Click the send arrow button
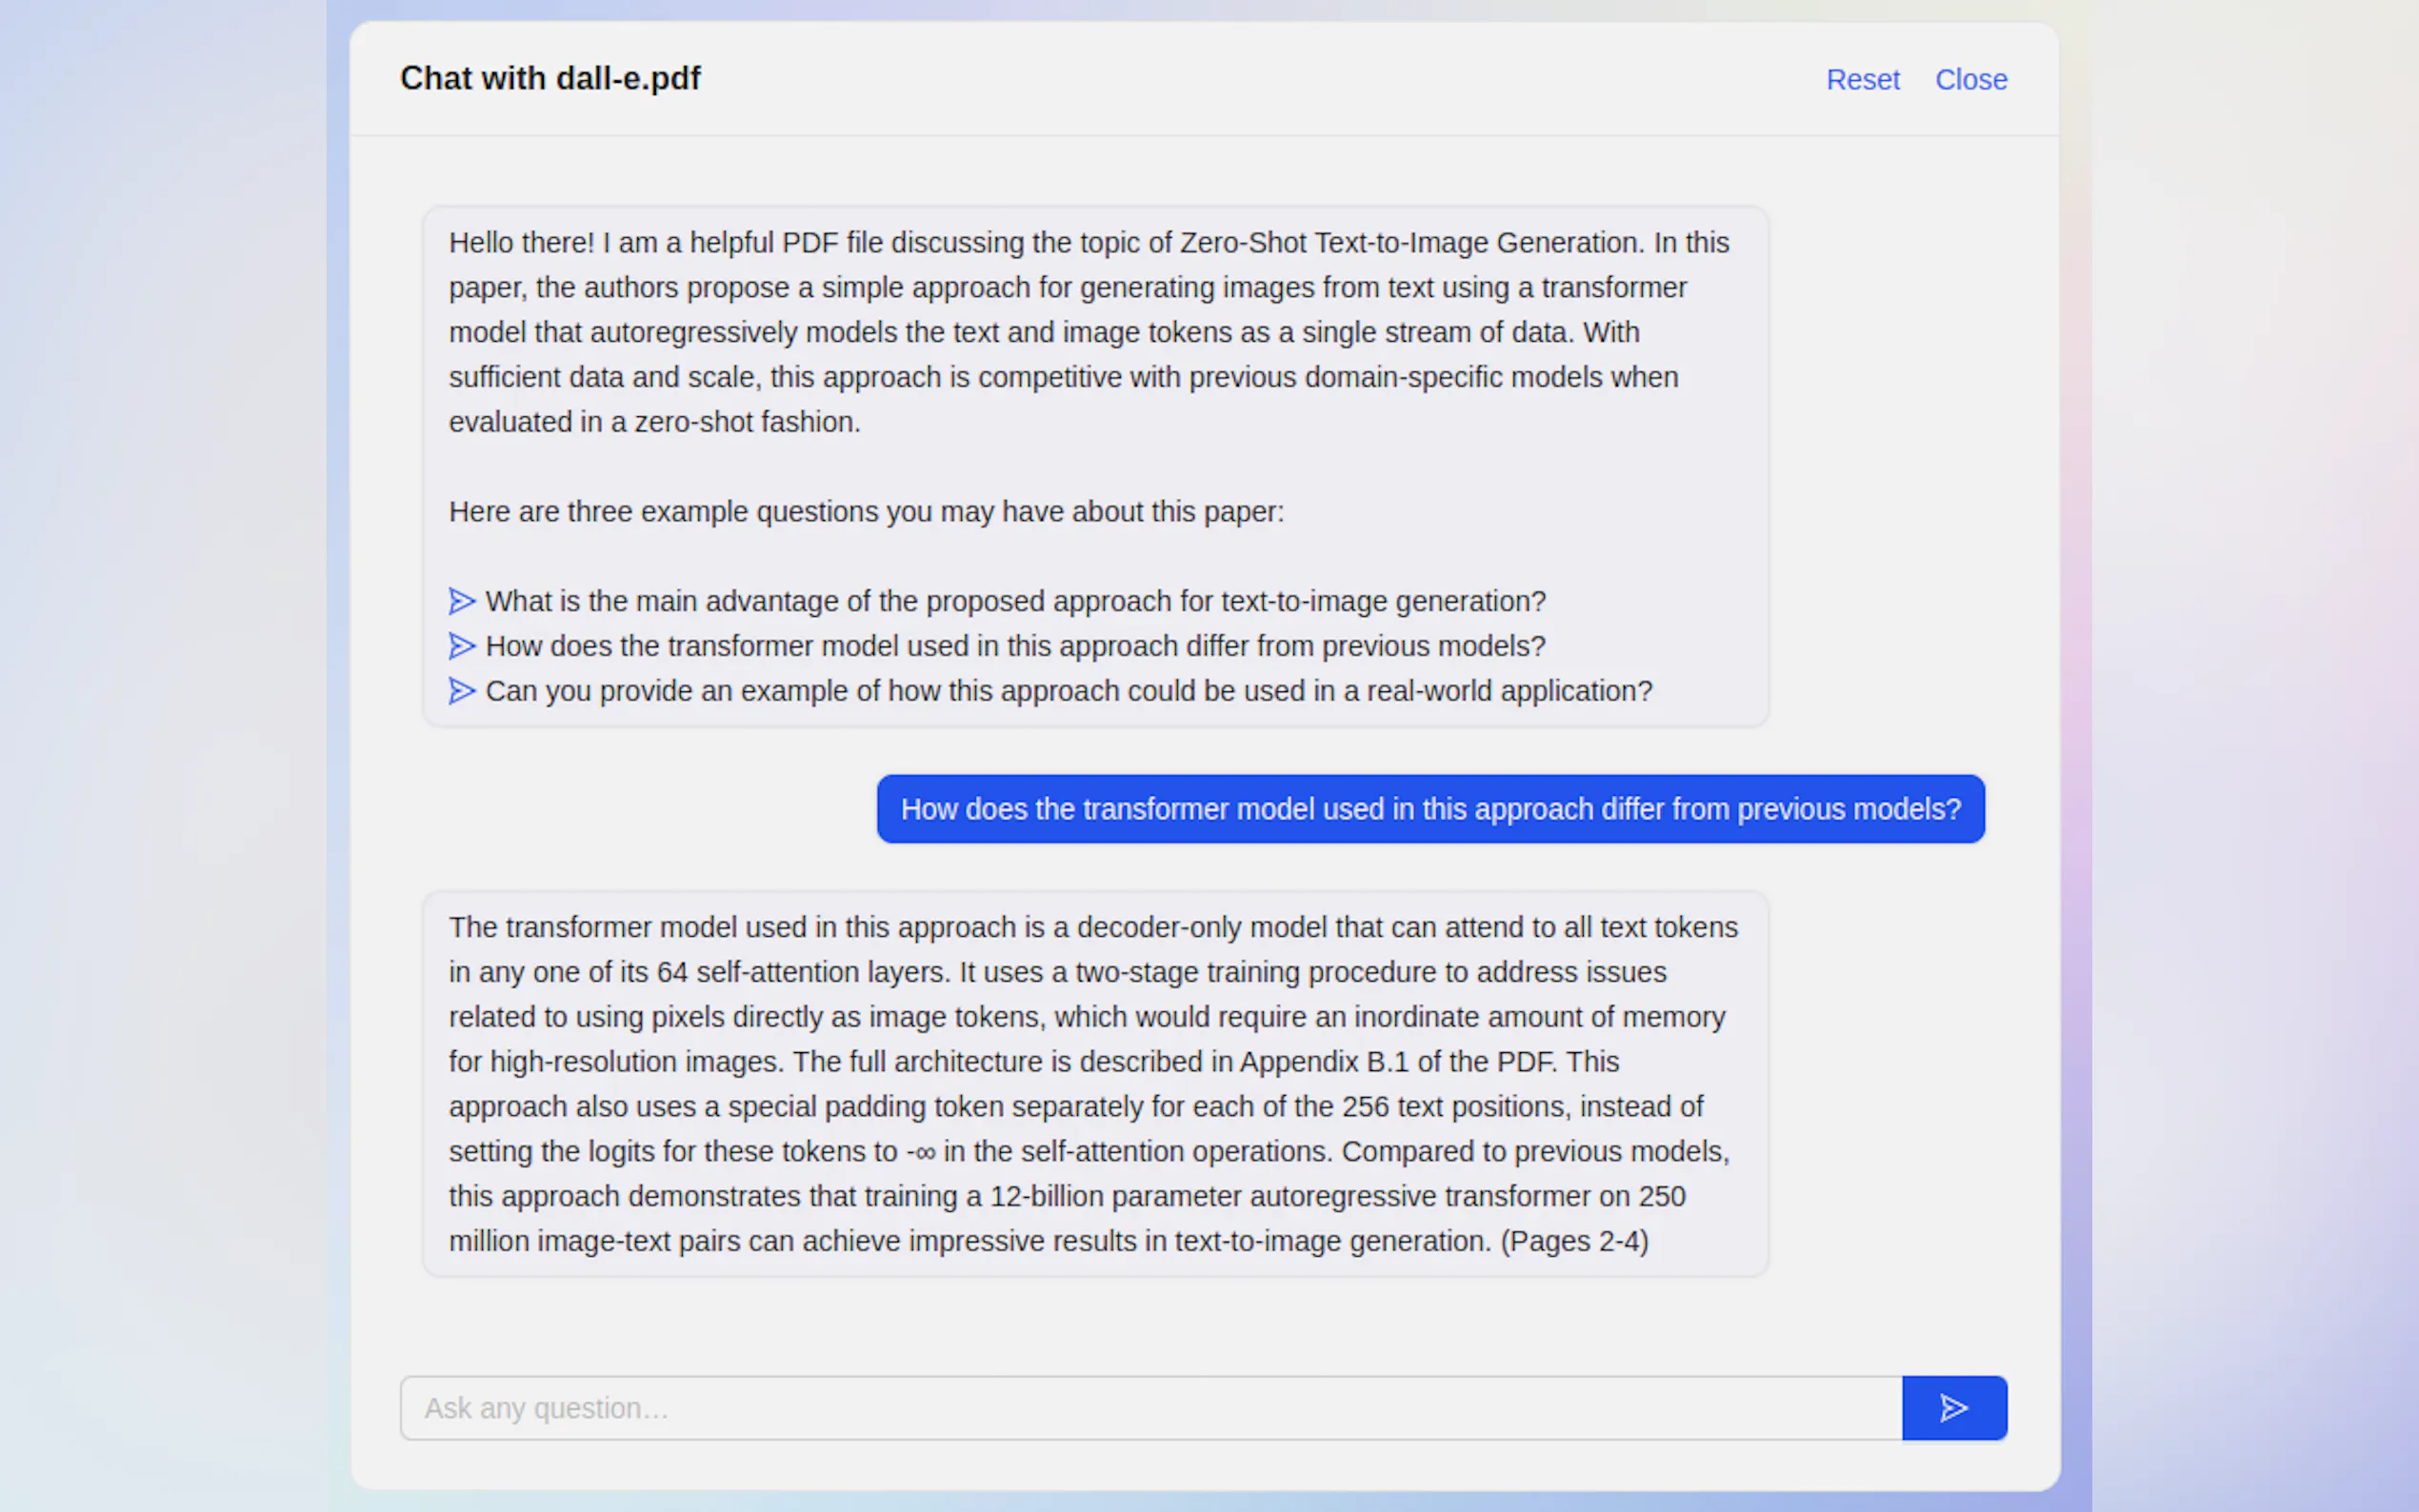Screen dimensions: 2419x1512 point(1953,1408)
